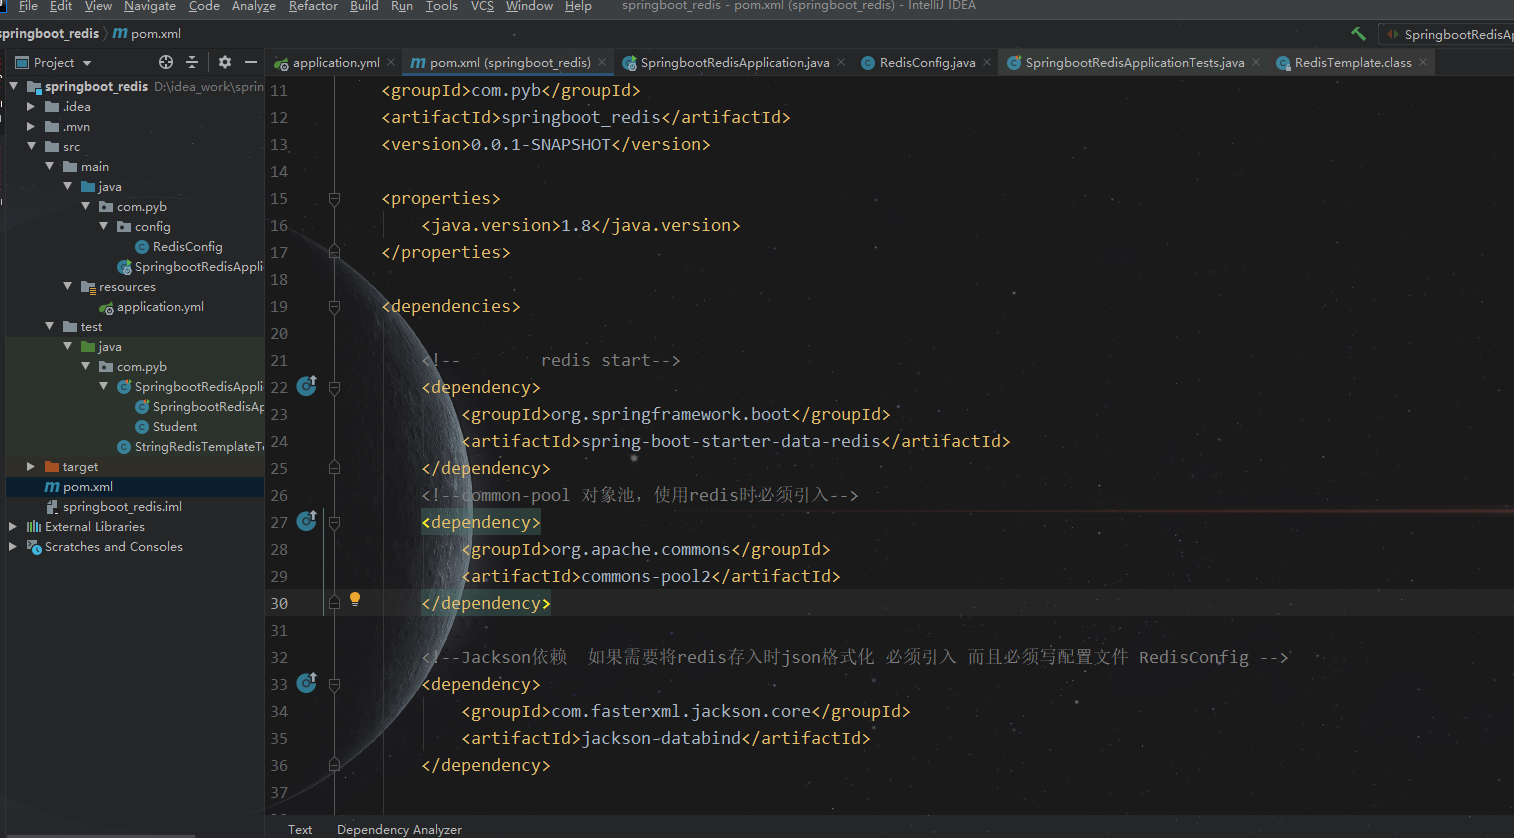Click the spring-boot-starter-data-redis artifactId line
This screenshot has height=838, width=1514.
coord(736,441)
